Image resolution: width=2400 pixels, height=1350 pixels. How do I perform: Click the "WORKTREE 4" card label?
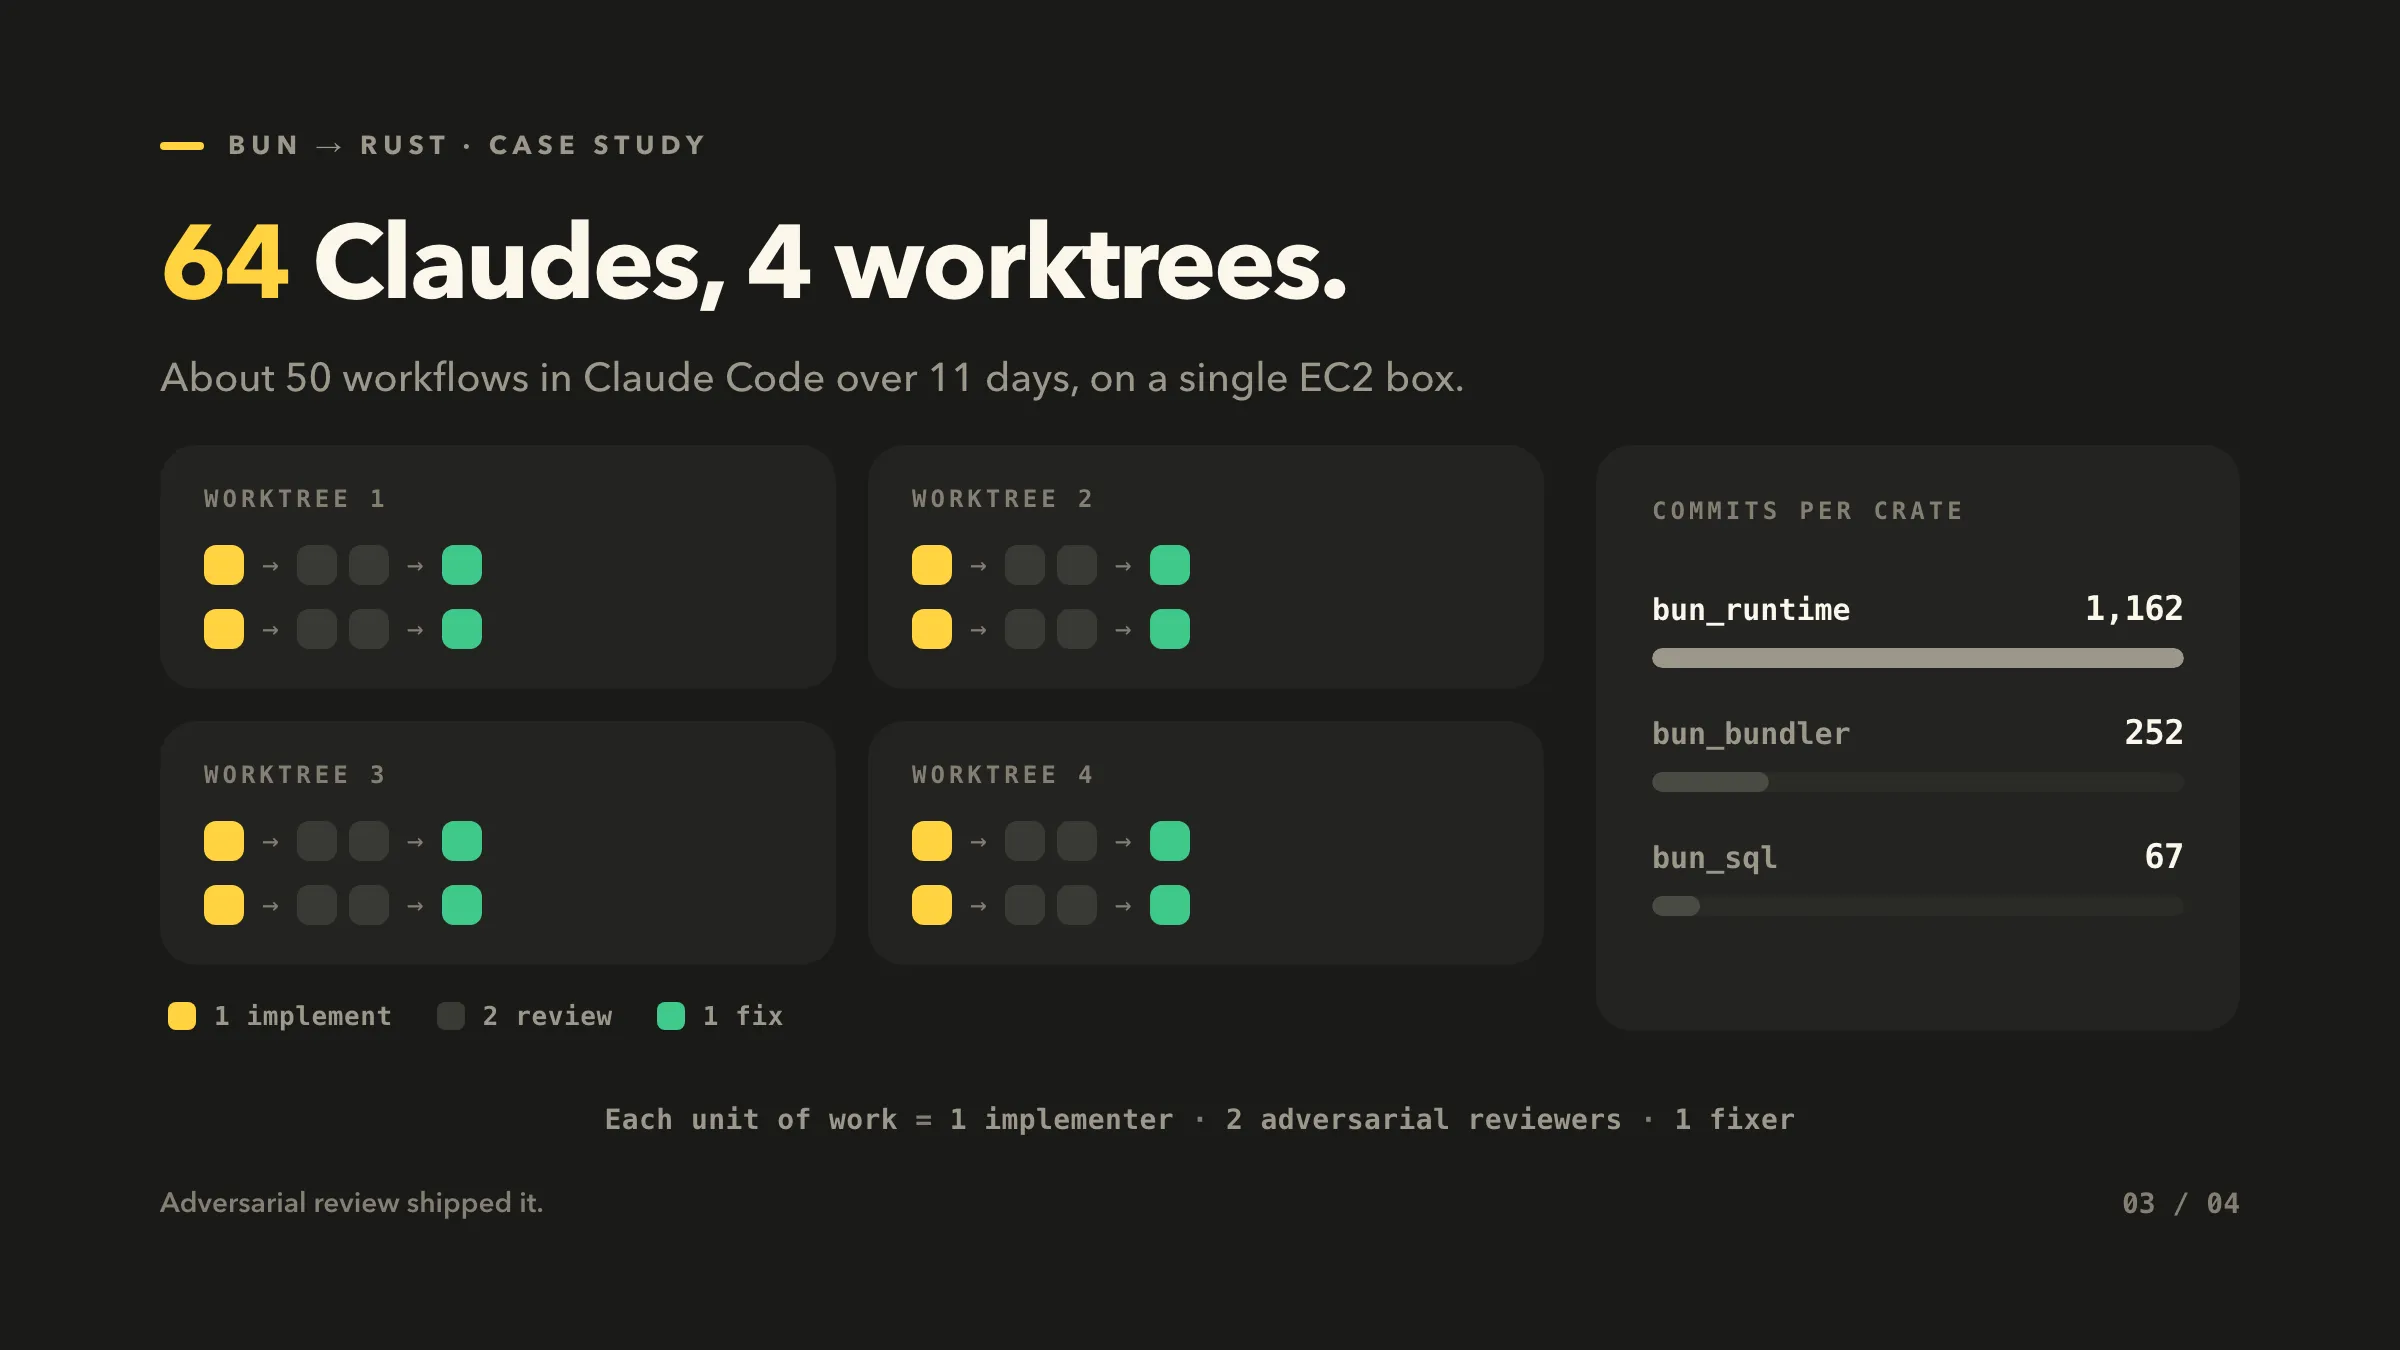(x=1002, y=775)
